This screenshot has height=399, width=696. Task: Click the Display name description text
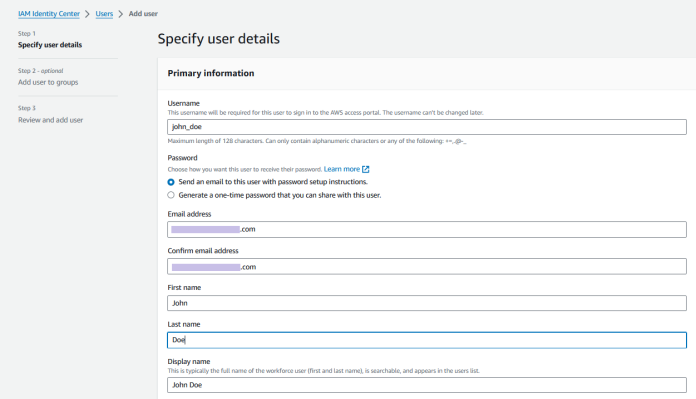pos(323,371)
